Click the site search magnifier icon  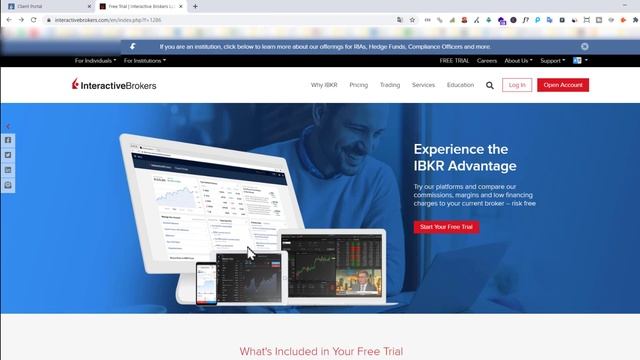(490, 85)
